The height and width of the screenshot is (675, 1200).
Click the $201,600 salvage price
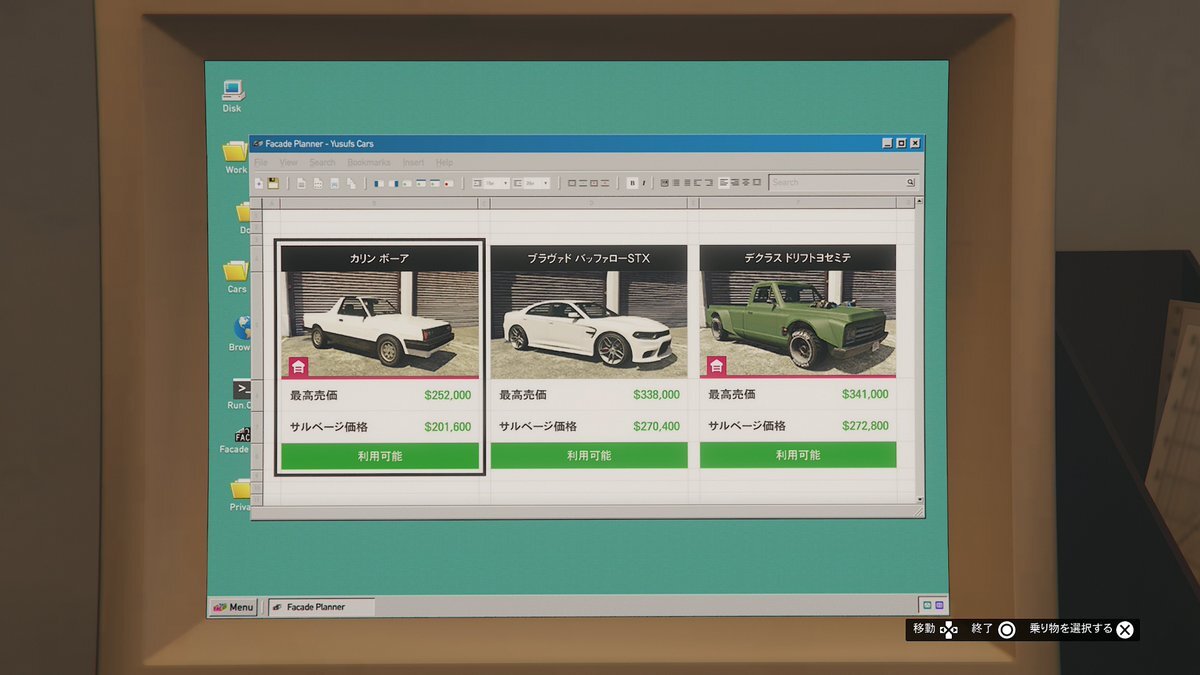(447, 427)
